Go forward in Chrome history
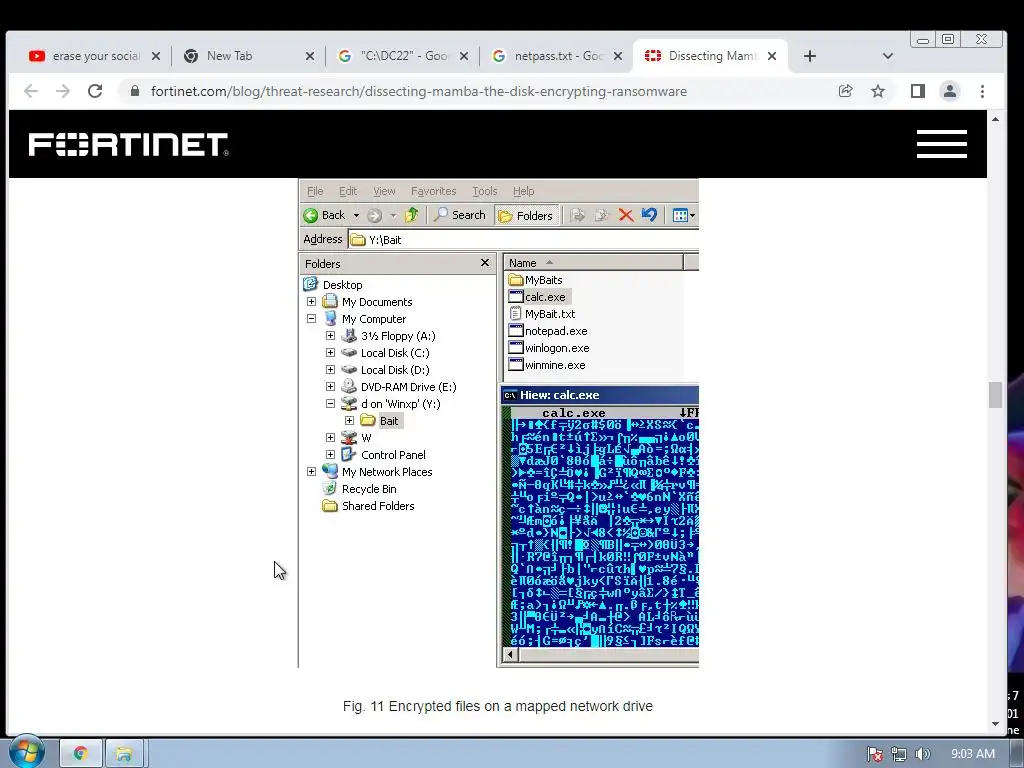 tap(63, 91)
